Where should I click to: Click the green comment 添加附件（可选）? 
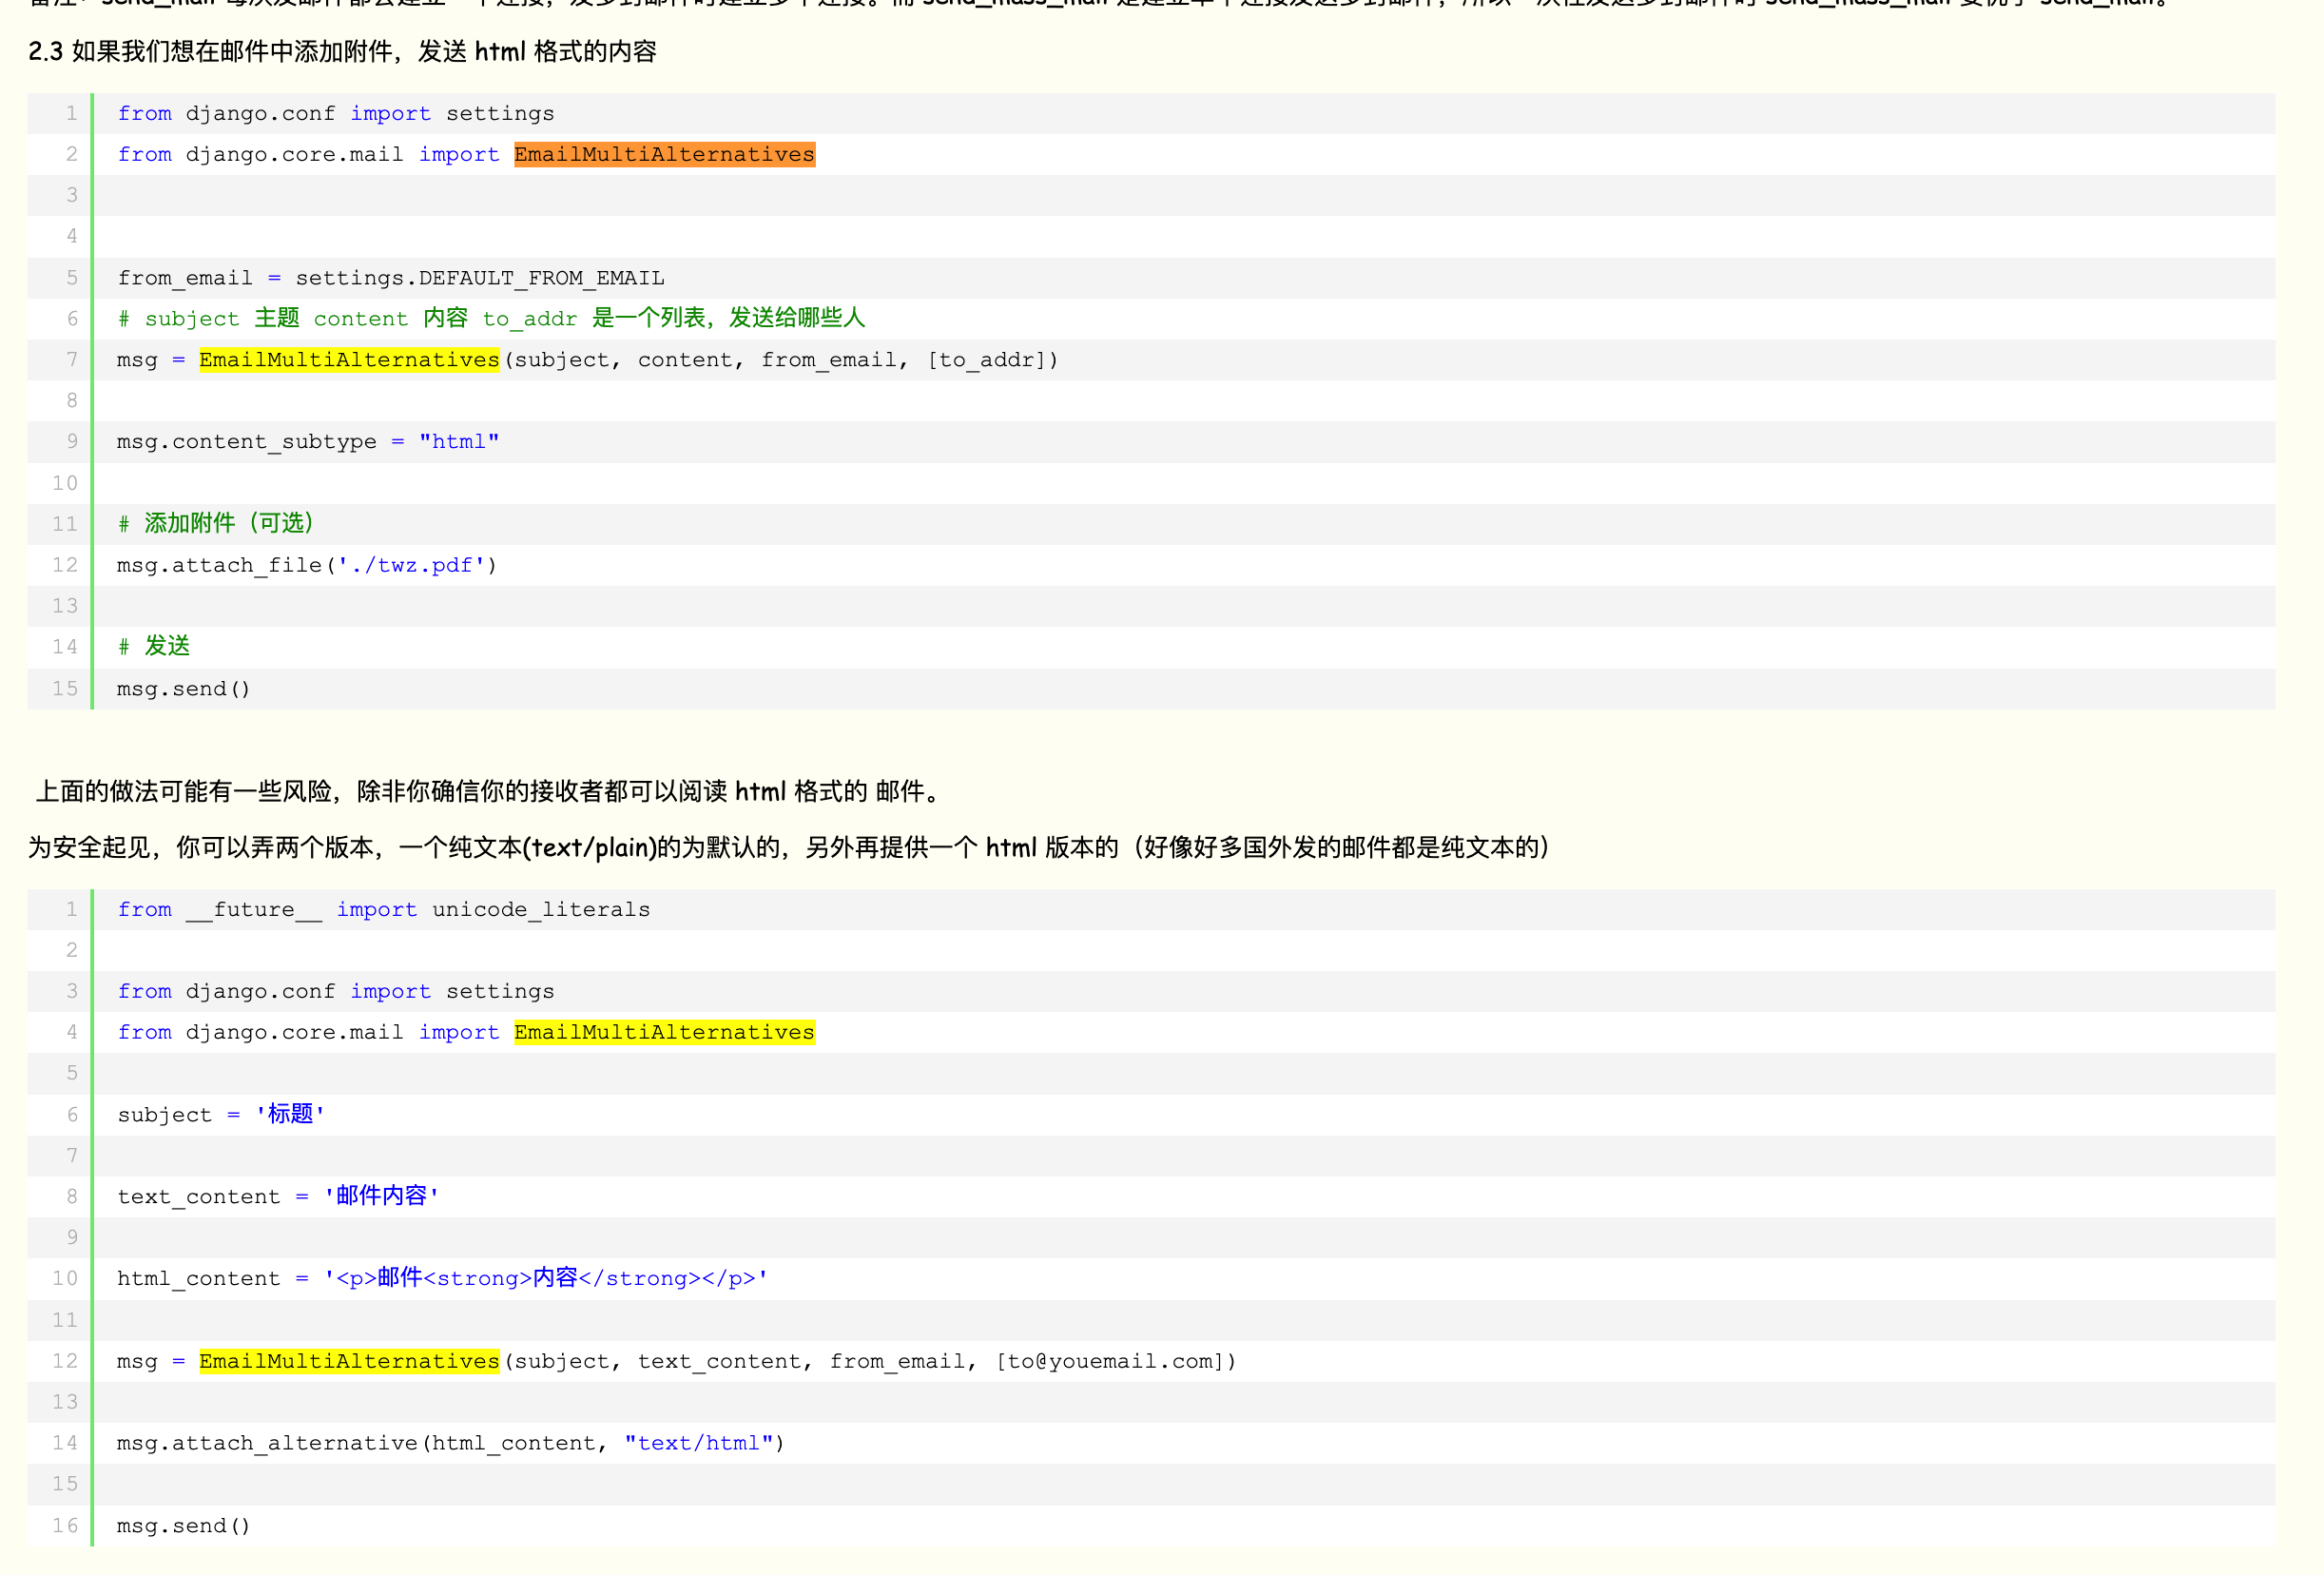pos(217,523)
